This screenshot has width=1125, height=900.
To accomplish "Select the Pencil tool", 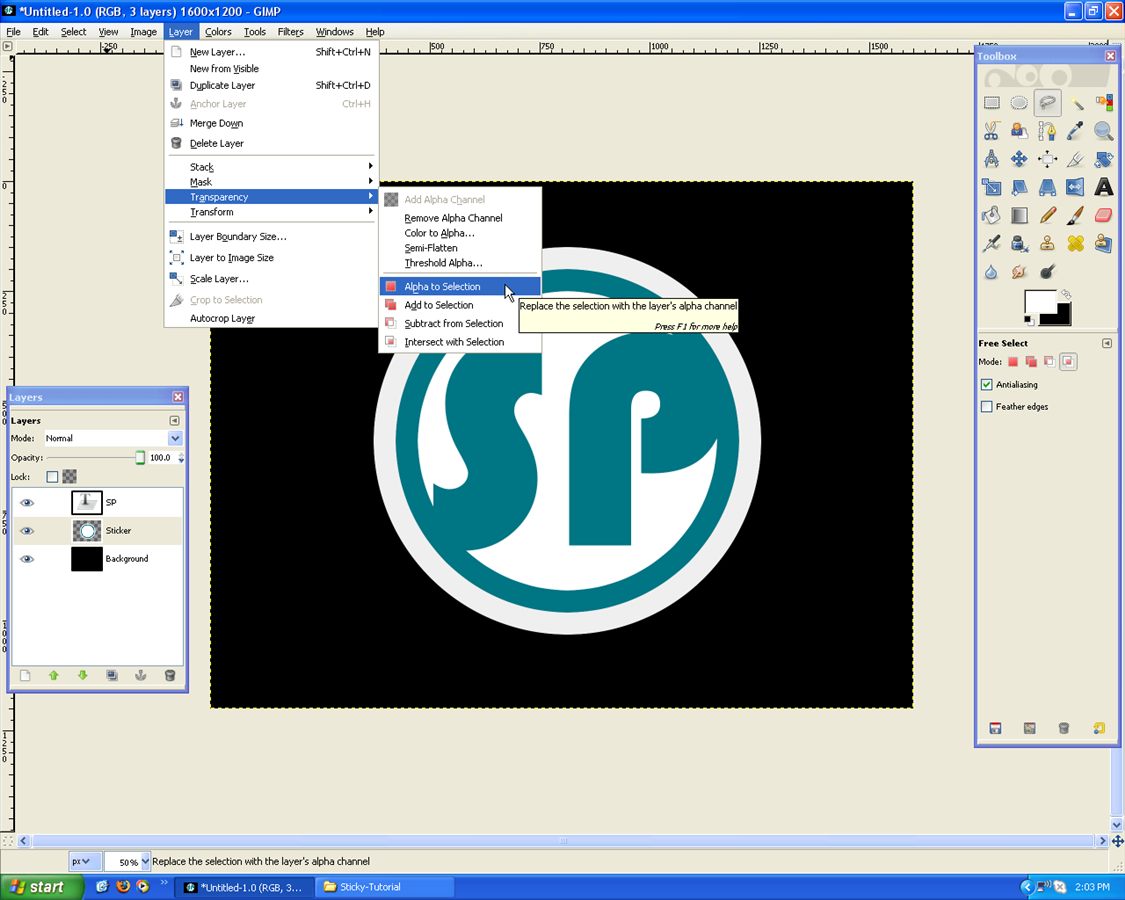I will point(1048,215).
